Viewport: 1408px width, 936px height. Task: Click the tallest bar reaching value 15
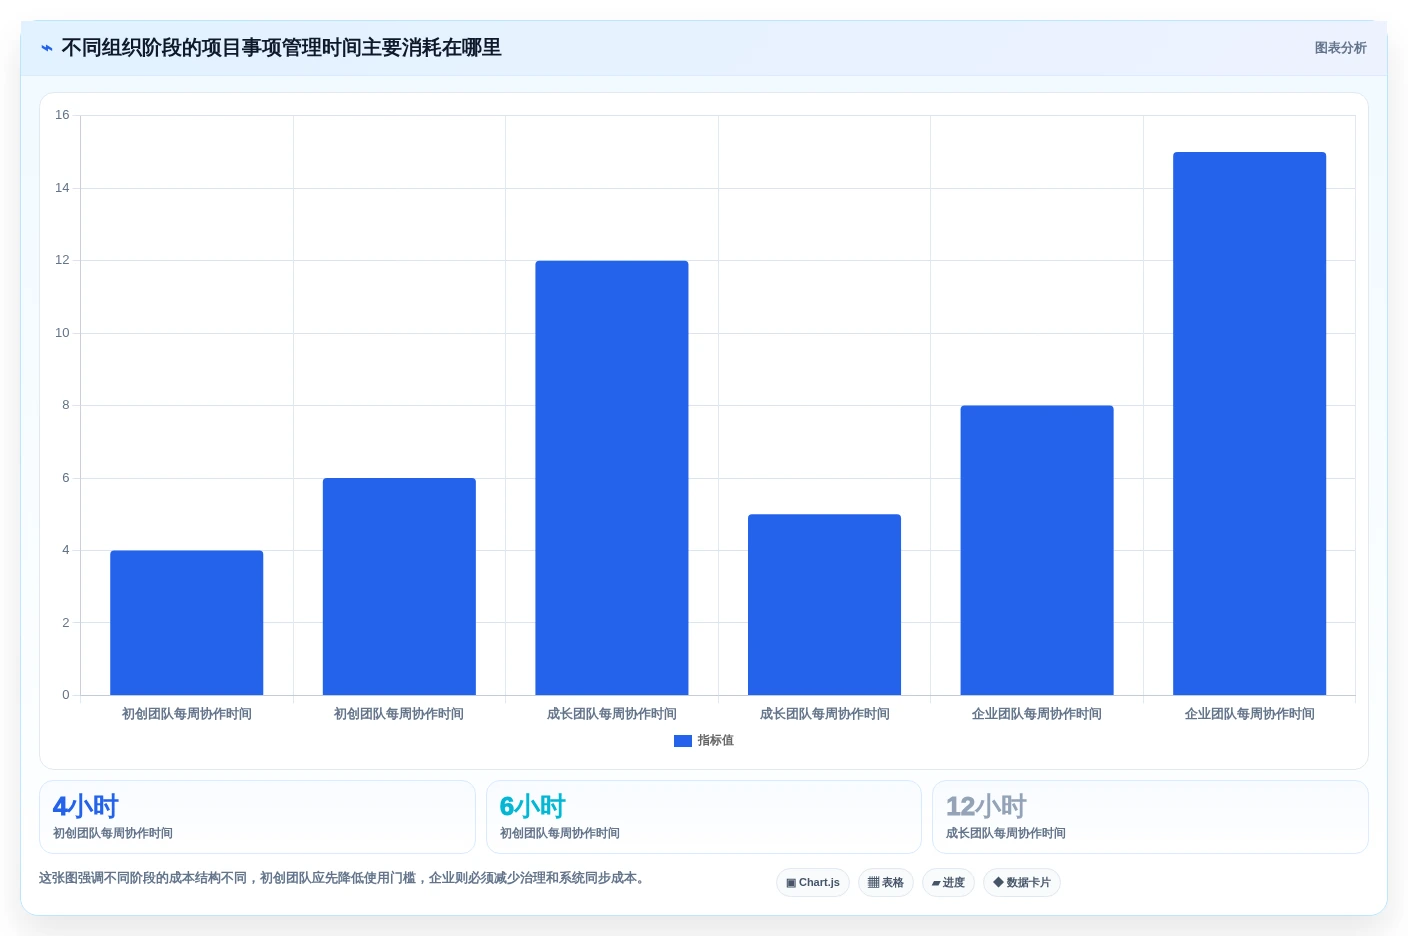pos(1249,424)
